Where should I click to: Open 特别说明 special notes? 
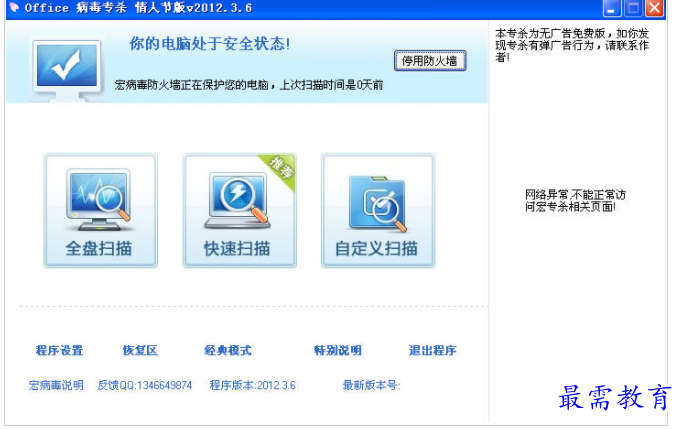(x=337, y=350)
